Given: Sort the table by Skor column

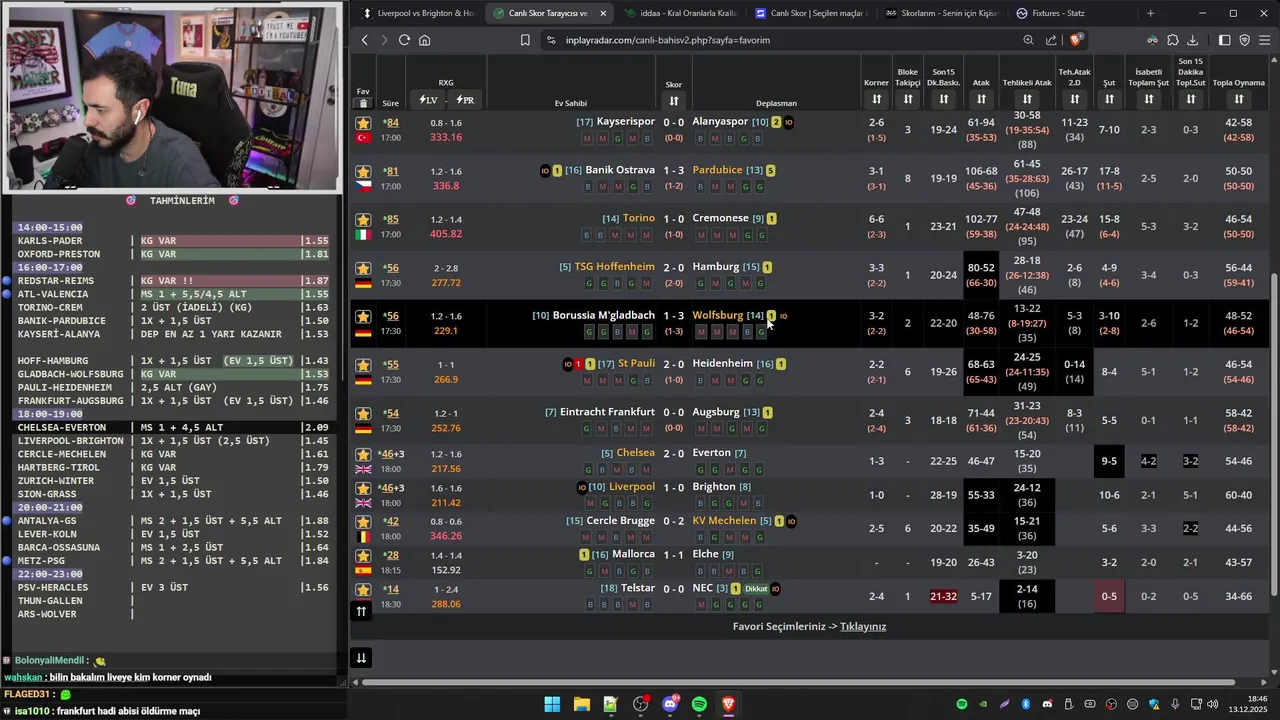Looking at the screenshot, I should [x=674, y=101].
